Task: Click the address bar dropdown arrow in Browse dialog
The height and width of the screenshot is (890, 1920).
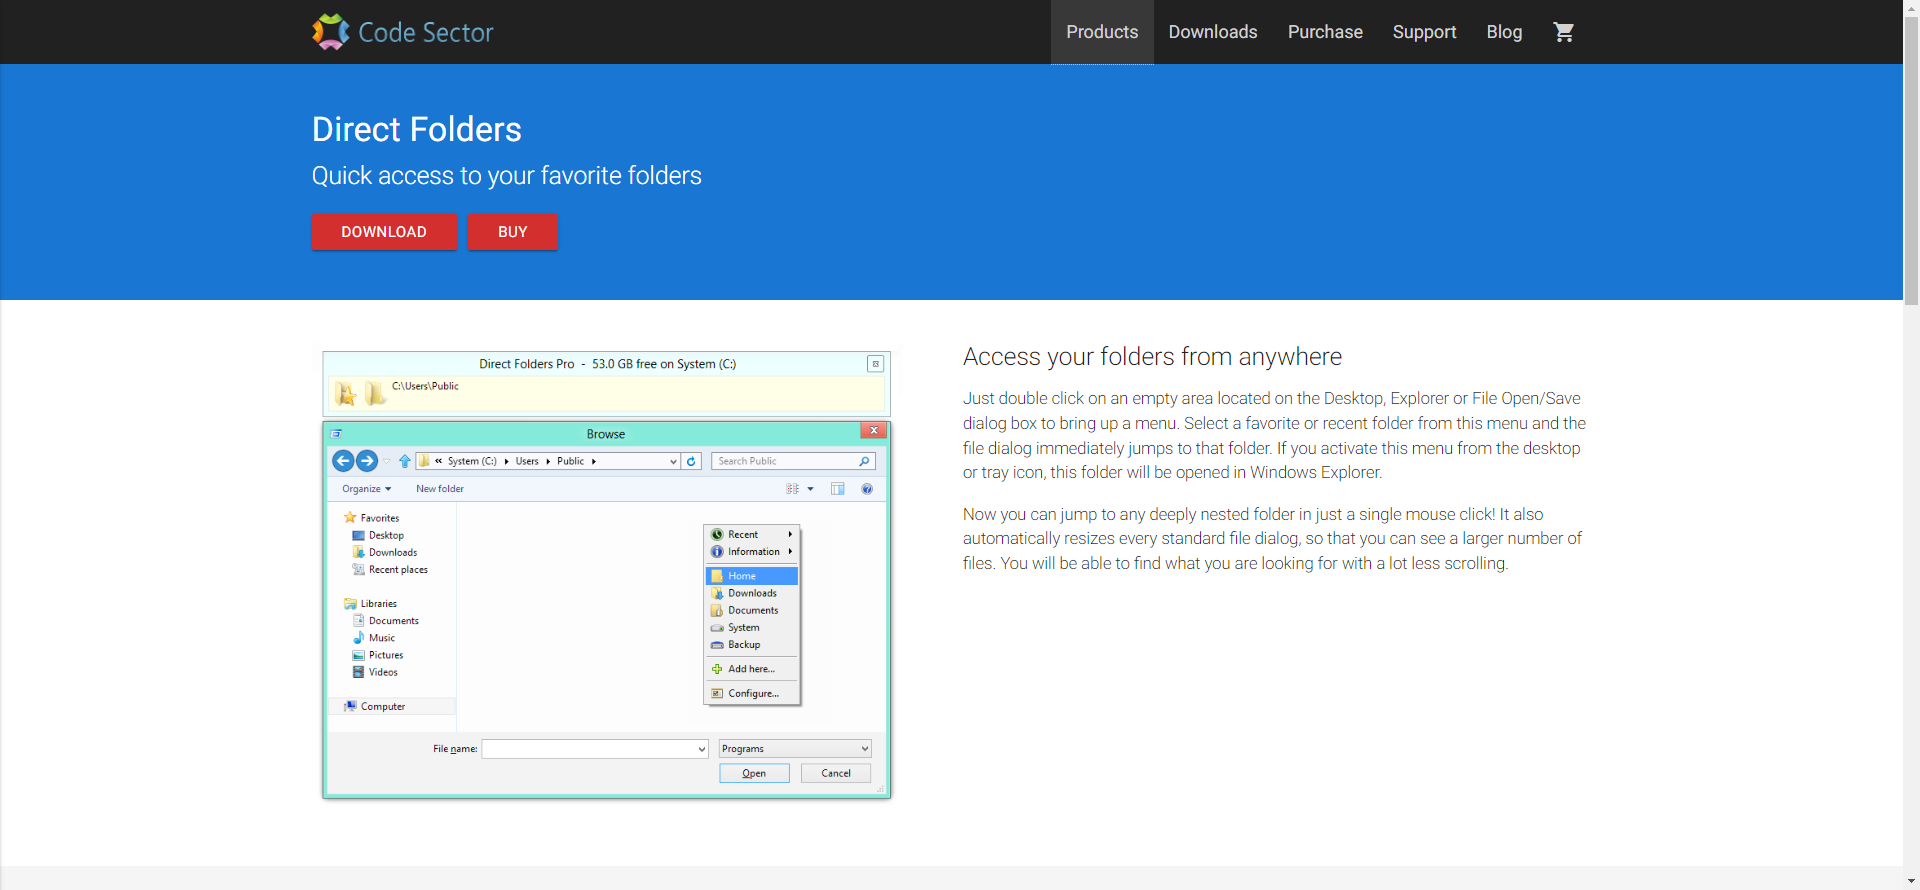Action: 673,461
